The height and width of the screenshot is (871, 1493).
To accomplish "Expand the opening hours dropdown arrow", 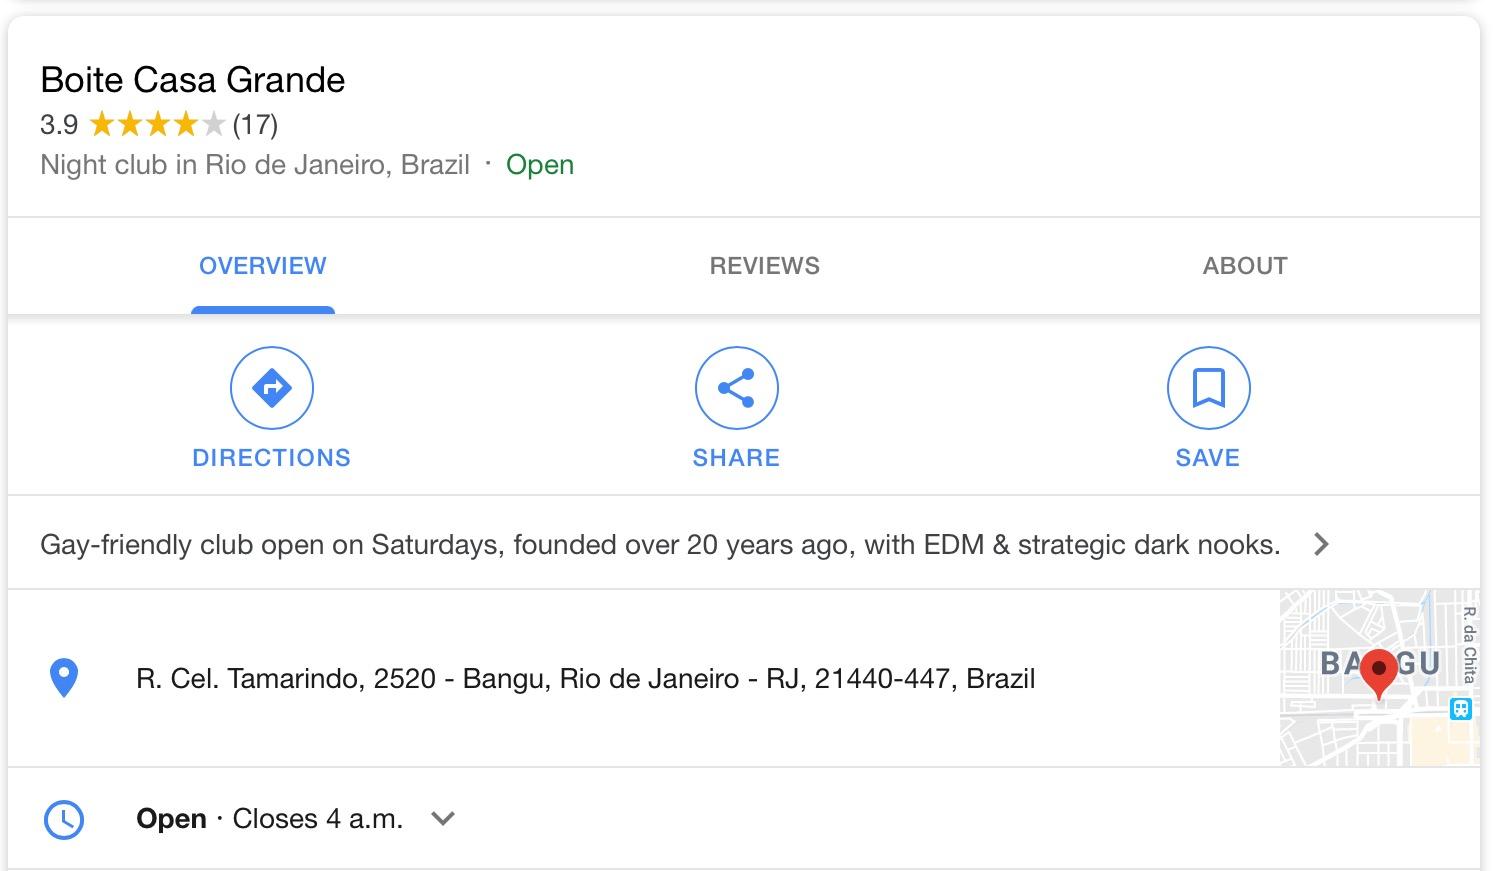I will pyautogui.click(x=442, y=819).
